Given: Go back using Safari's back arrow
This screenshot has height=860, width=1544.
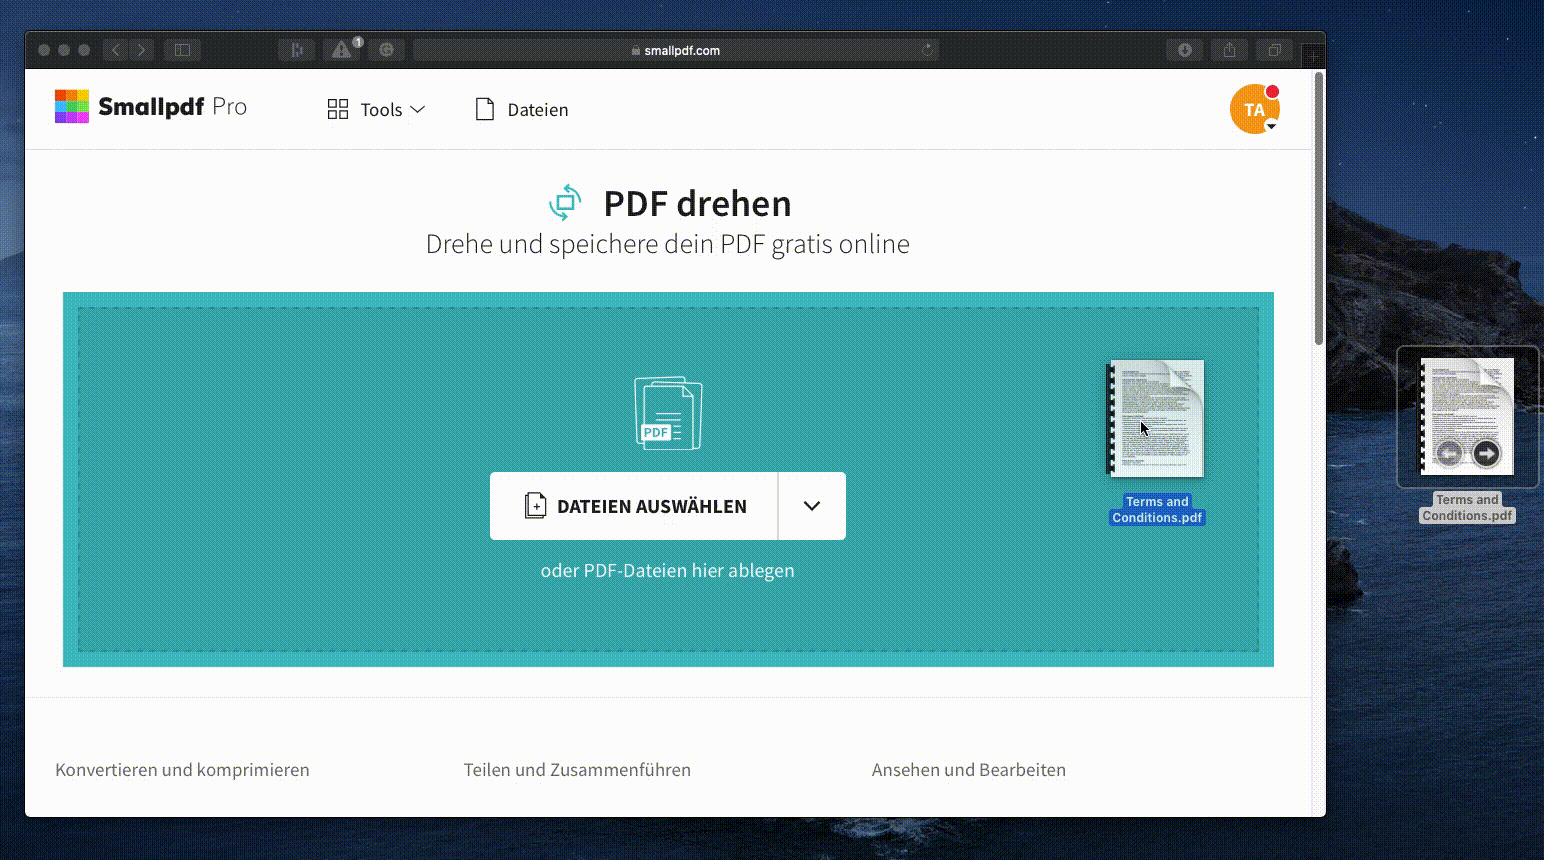Looking at the screenshot, I should click(116, 50).
